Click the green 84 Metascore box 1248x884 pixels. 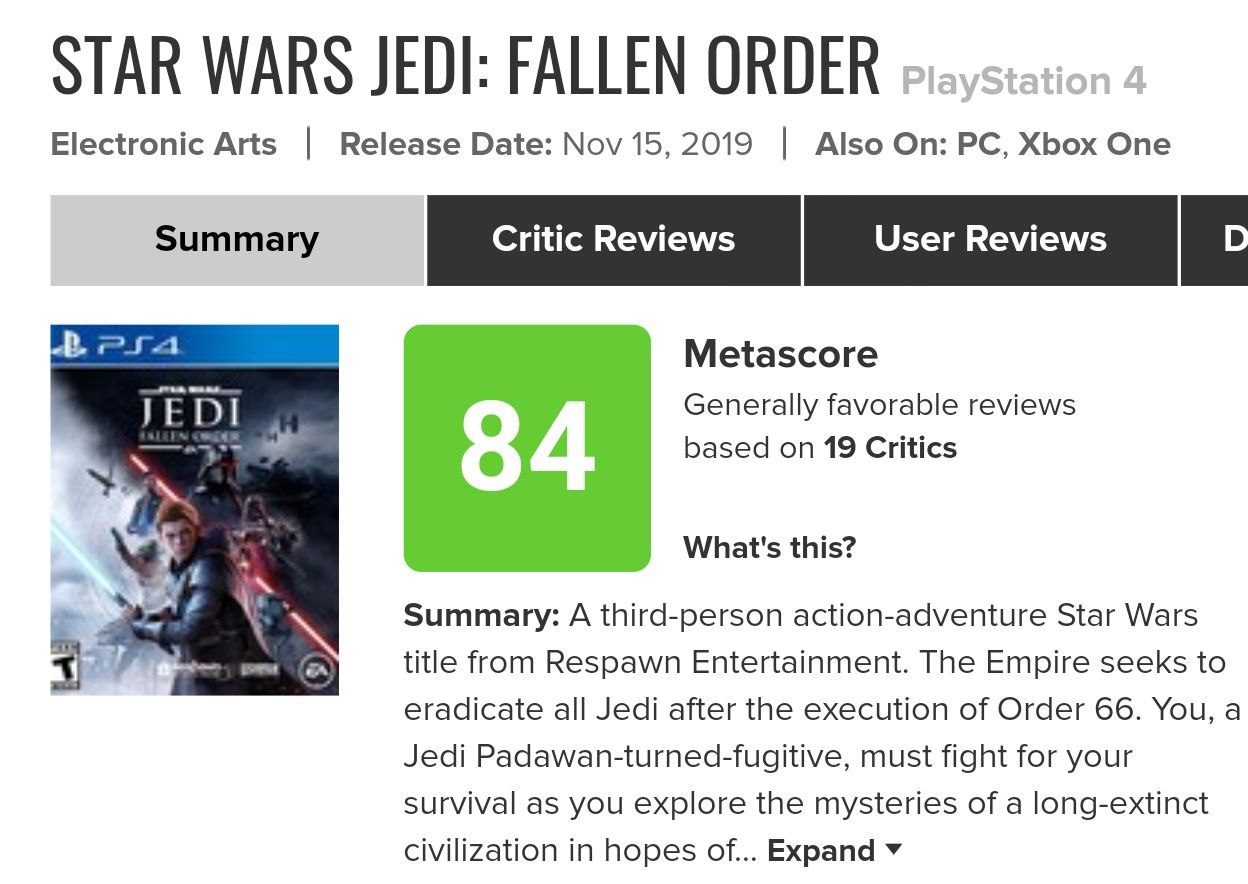coord(527,448)
